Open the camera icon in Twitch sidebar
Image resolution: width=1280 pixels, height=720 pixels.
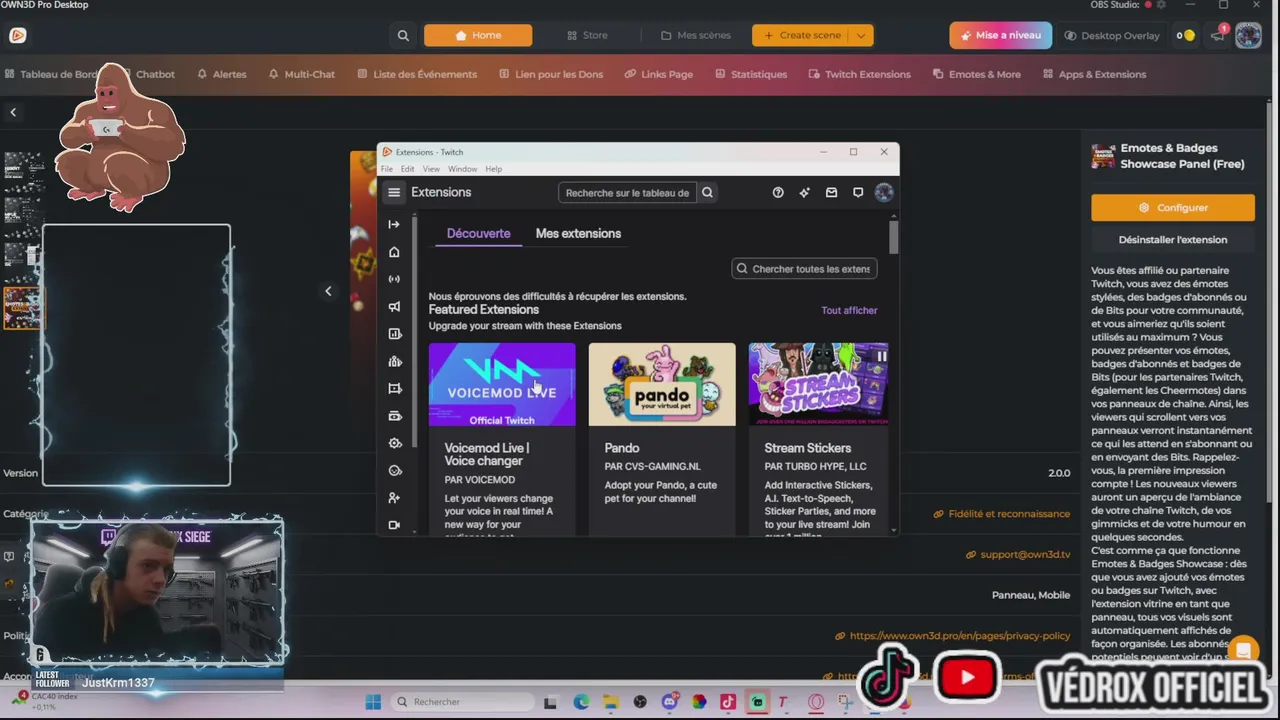point(394,525)
